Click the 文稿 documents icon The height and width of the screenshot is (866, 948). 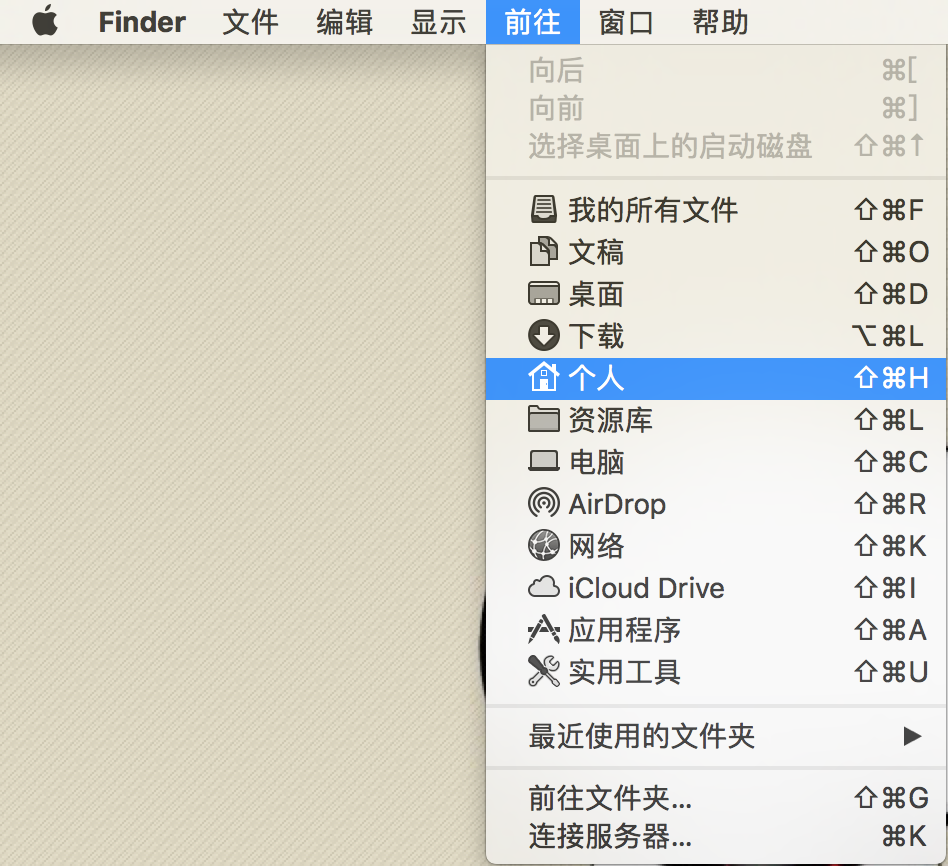544,252
